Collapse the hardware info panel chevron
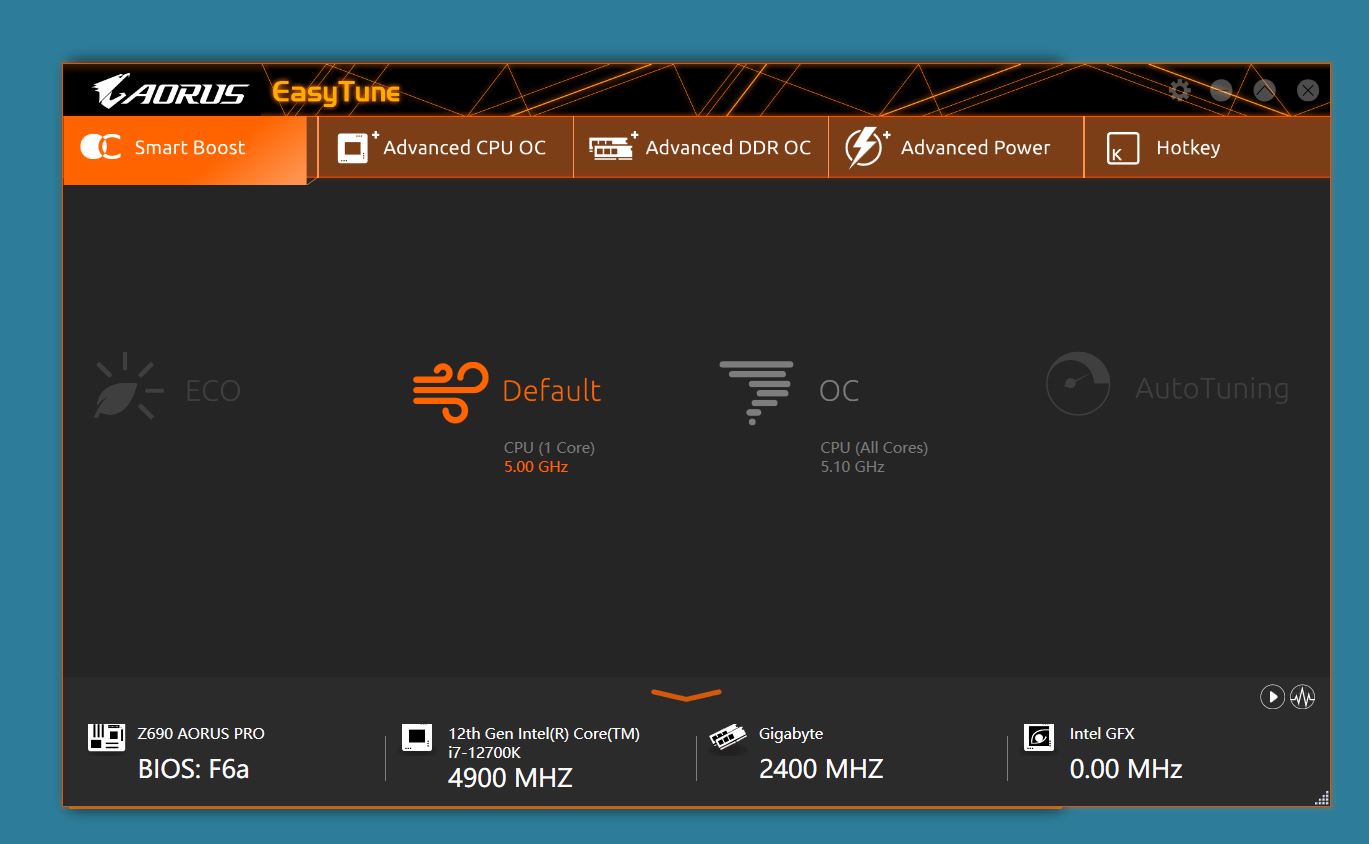This screenshot has width=1369, height=844. click(686, 695)
